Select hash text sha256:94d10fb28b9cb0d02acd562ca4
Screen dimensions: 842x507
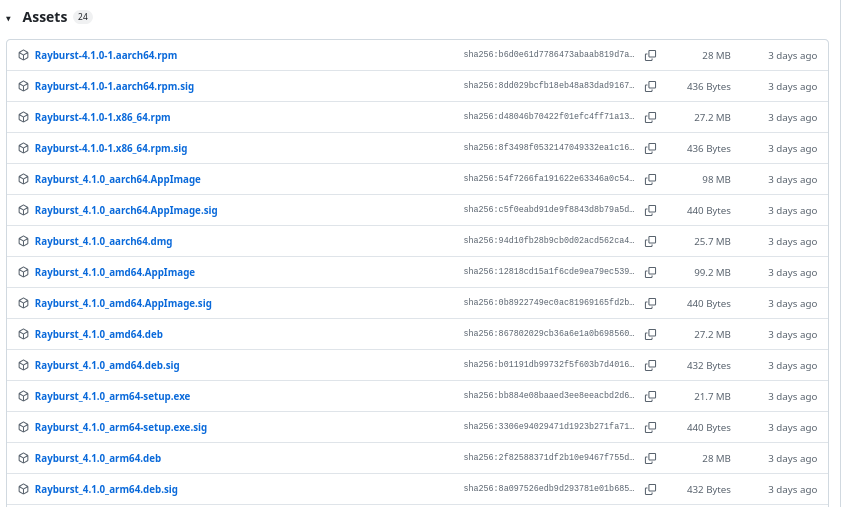coord(549,240)
